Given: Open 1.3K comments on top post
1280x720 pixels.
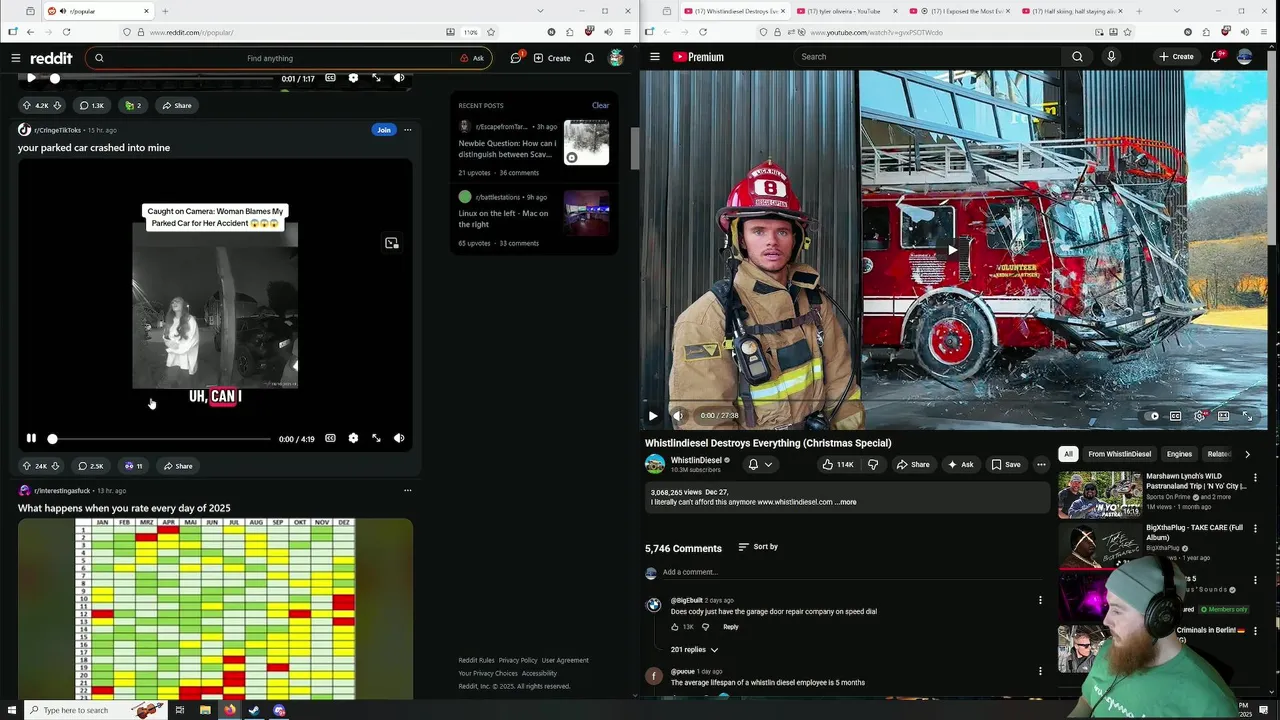Looking at the screenshot, I should coord(91,105).
